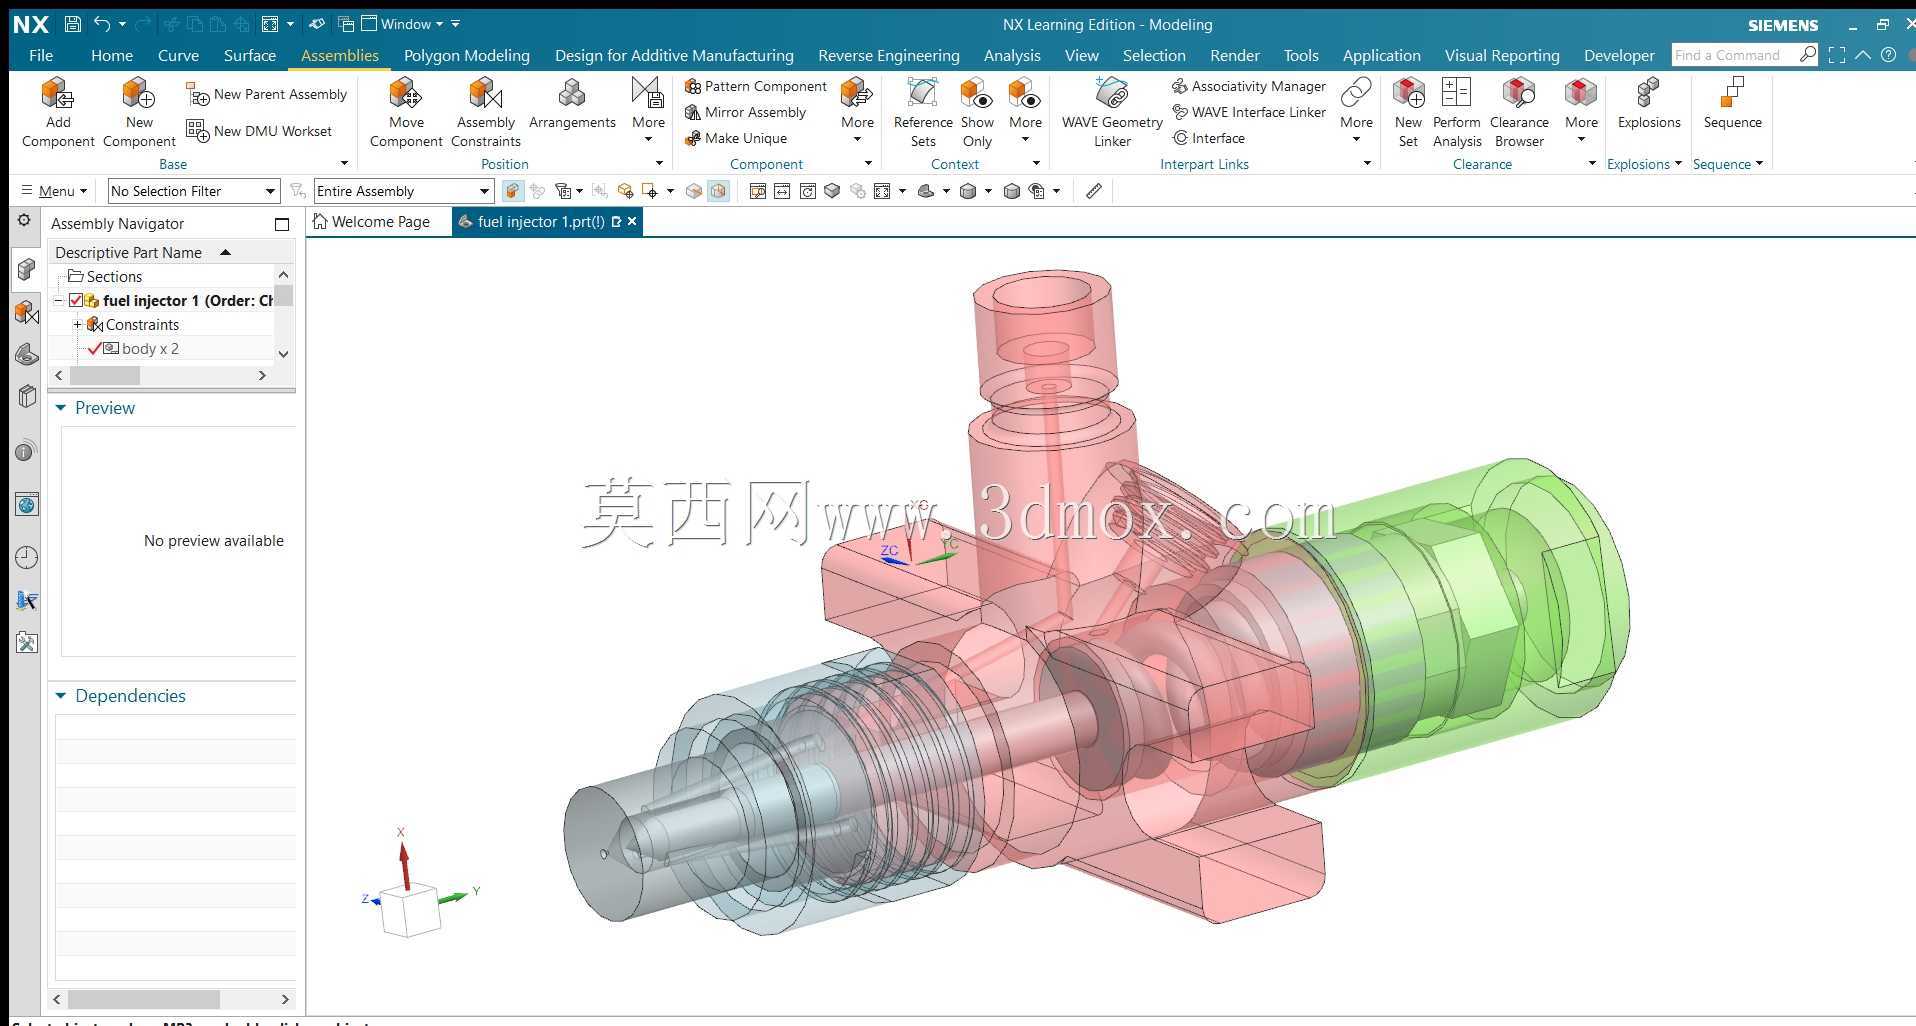Maximize the Assembly Navigator panel
Viewport: 1916px width, 1026px height.
point(282,224)
